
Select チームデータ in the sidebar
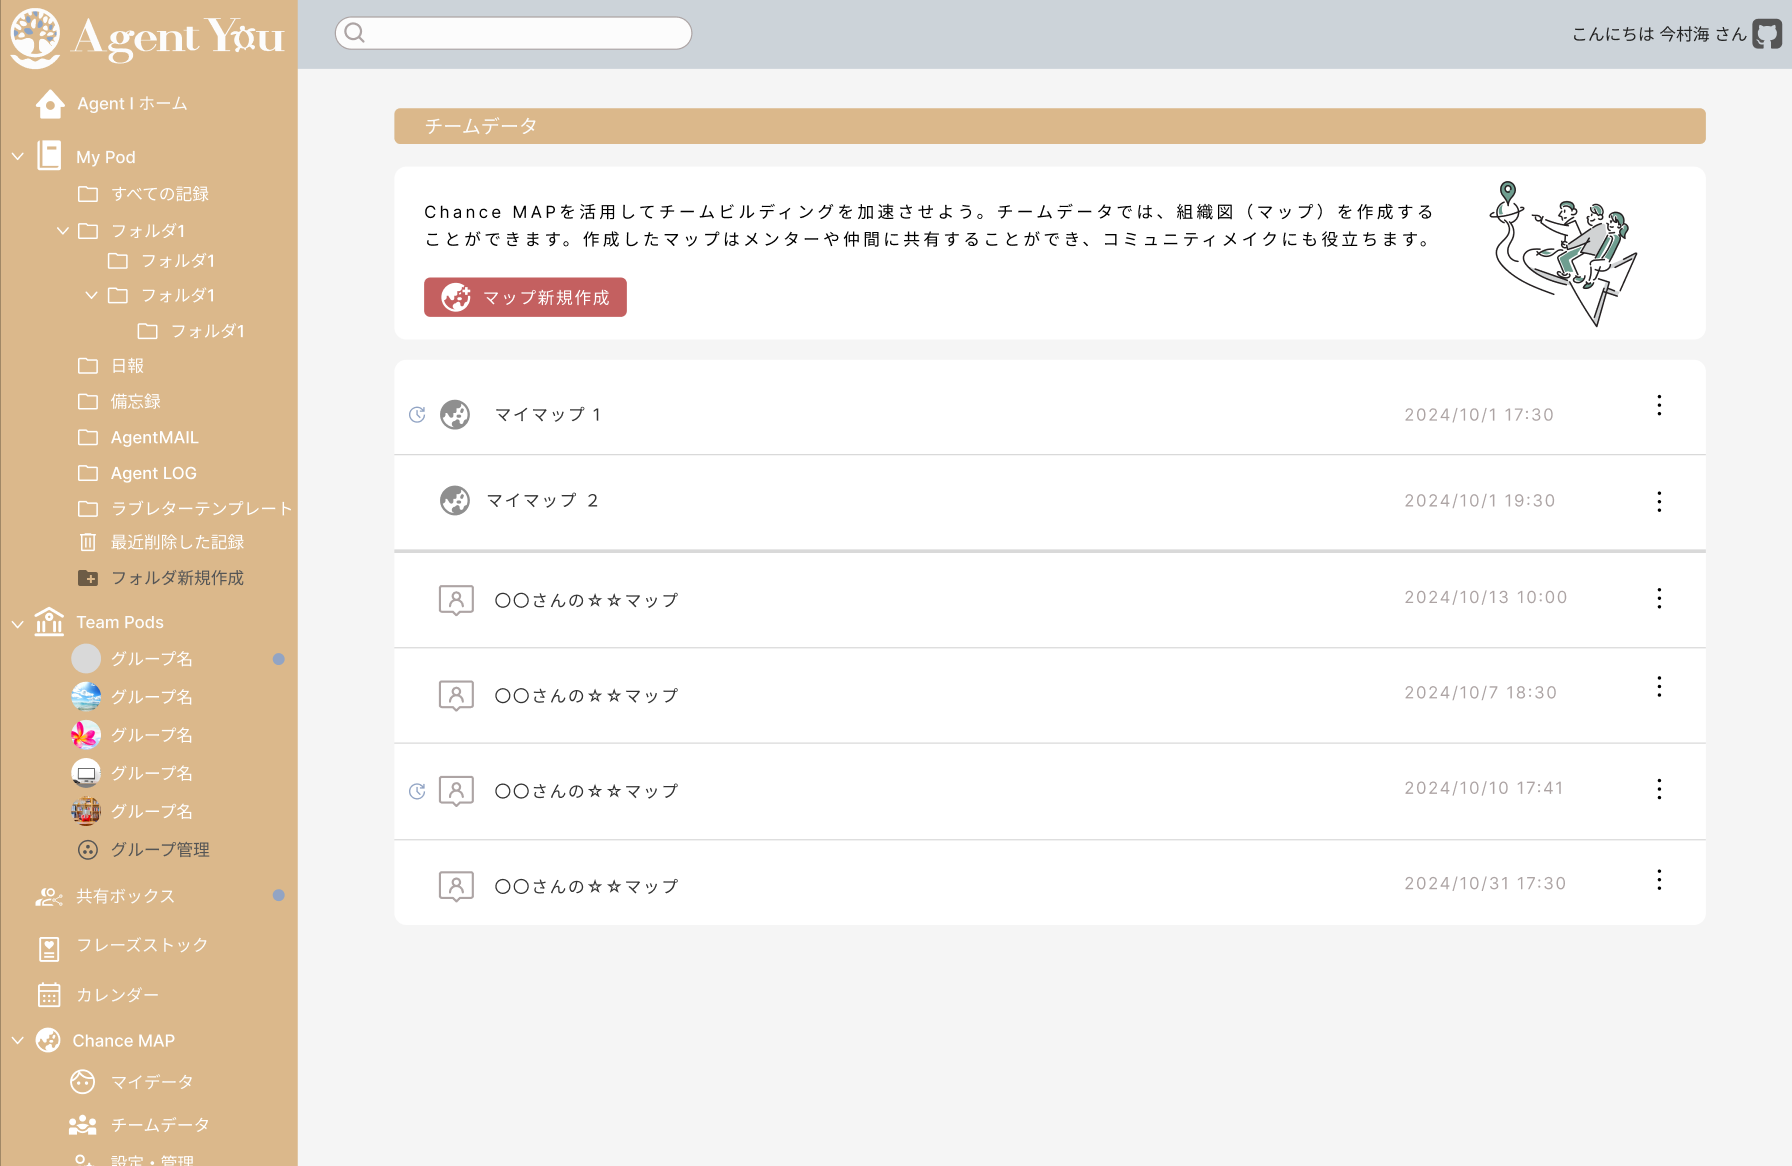click(x=159, y=1125)
